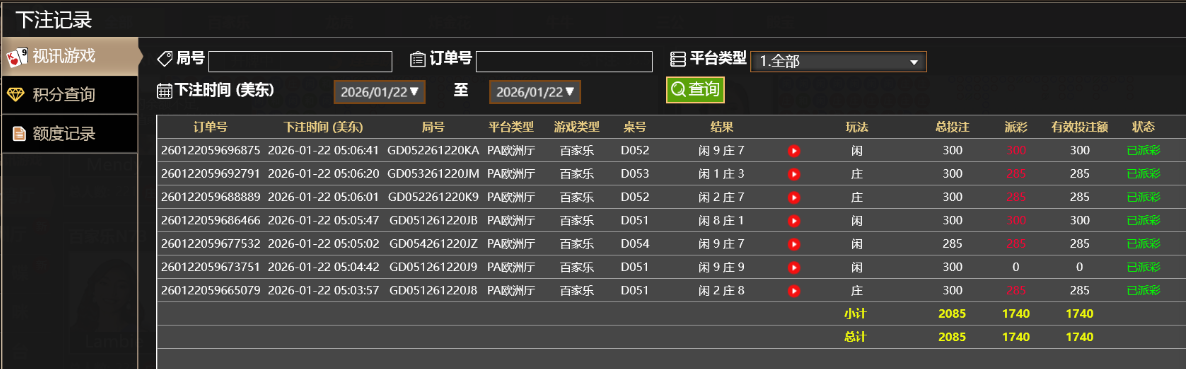Click round number GD051261220JB
This screenshot has height=369, width=1186.
click(x=433, y=221)
